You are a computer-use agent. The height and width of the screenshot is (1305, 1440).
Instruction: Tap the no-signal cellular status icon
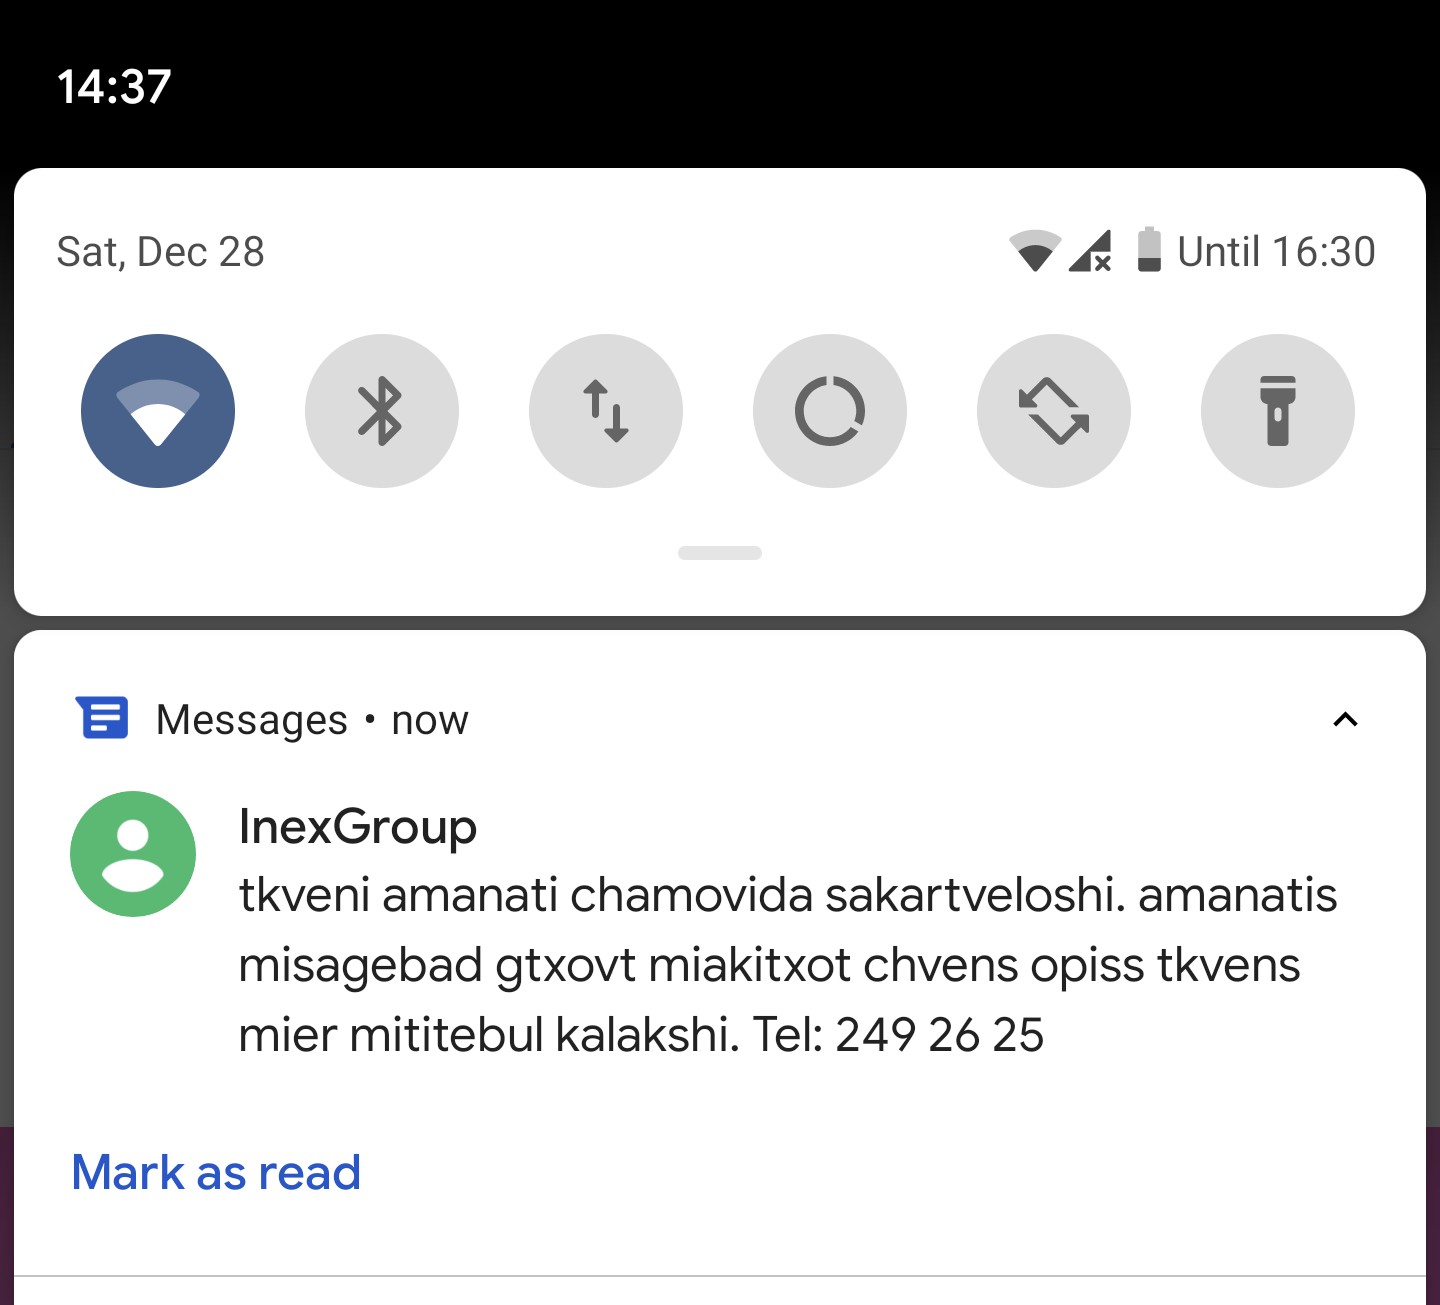coord(1090,251)
